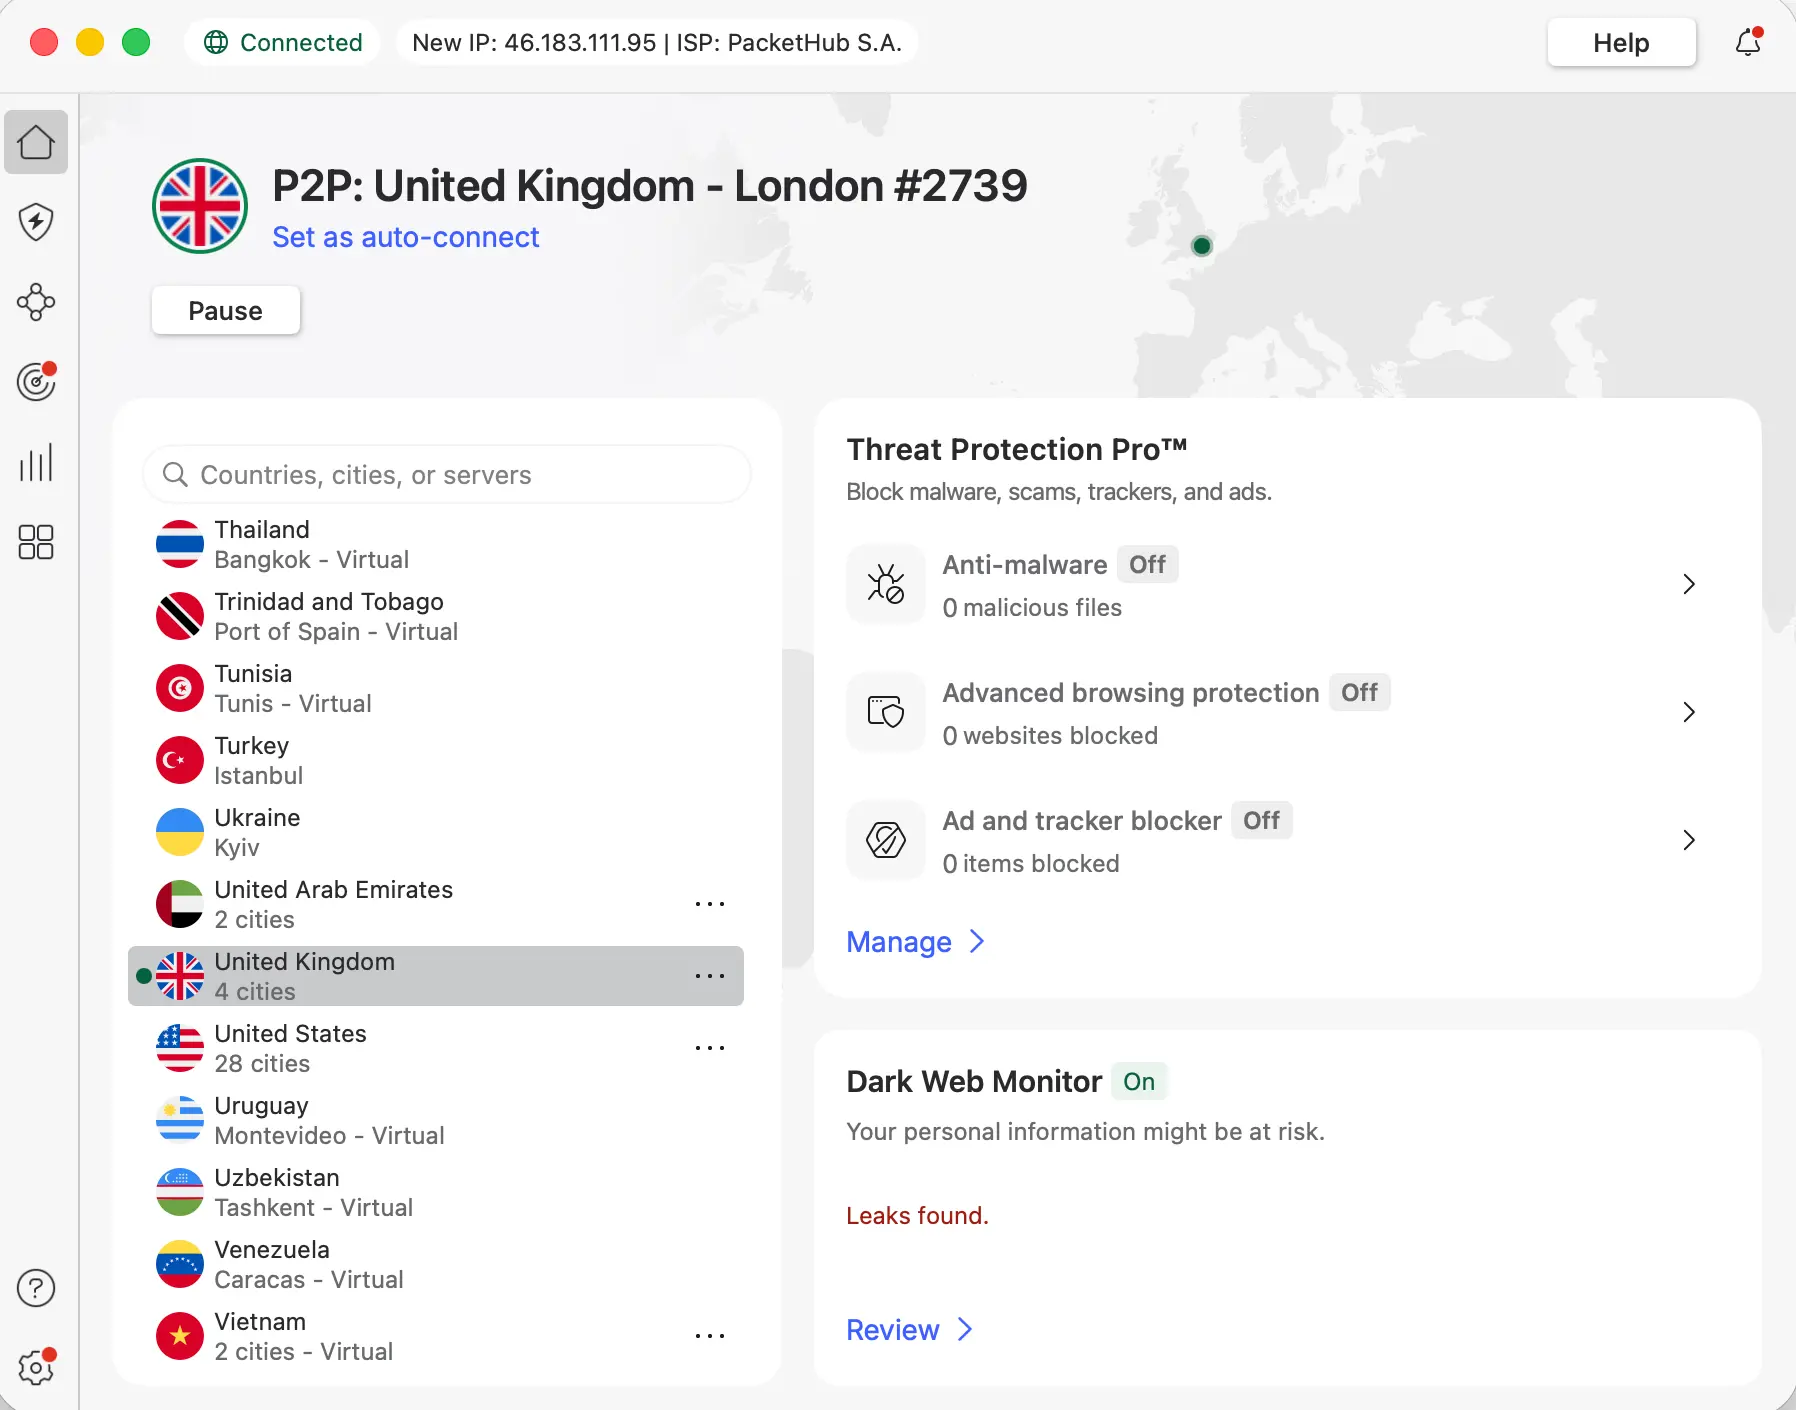Open the help question mark icon
The width and height of the screenshot is (1796, 1410).
tap(36, 1288)
